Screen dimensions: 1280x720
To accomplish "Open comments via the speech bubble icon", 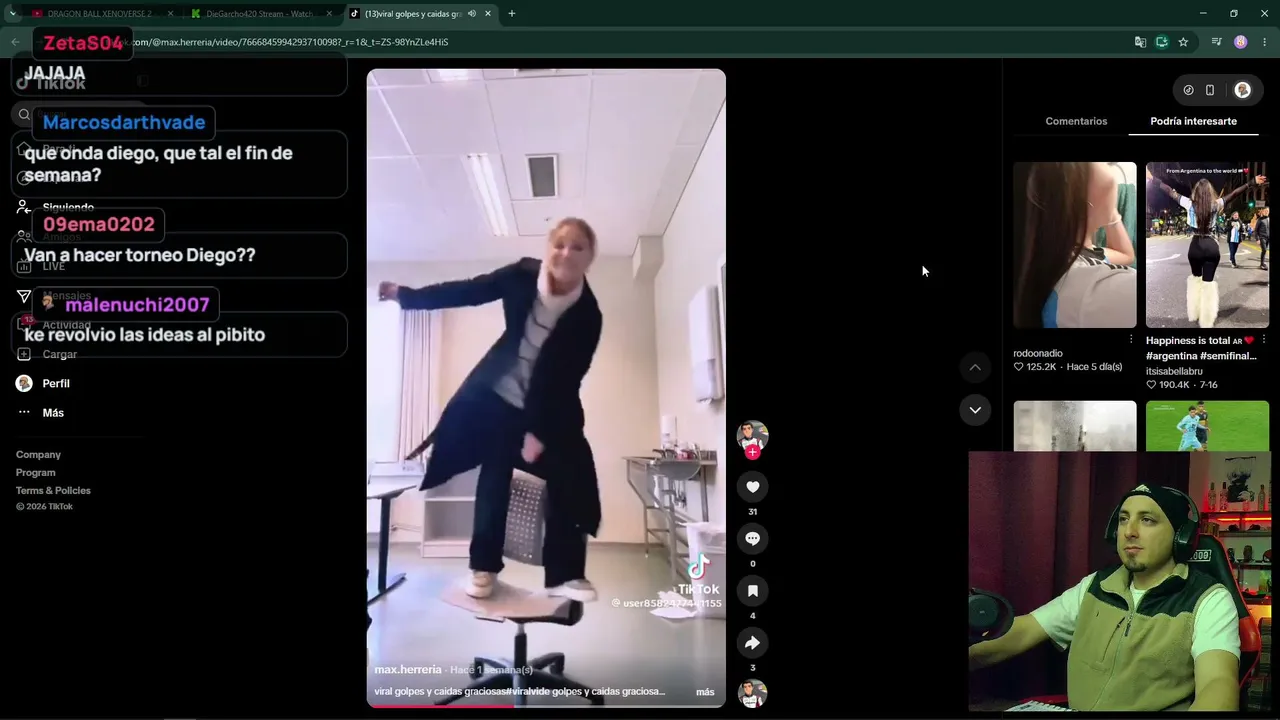I will pos(752,539).
